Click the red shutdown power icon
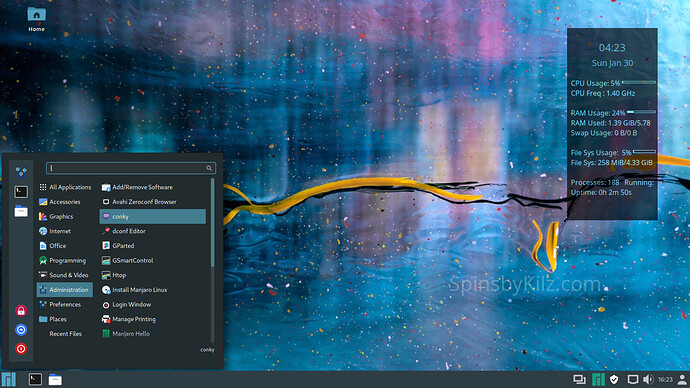The width and height of the screenshot is (690, 388). pos(21,349)
